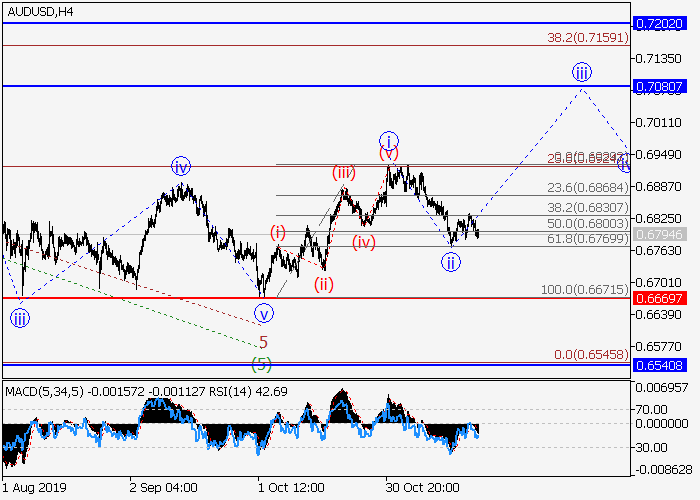Select the red (iv) wave marker
Image resolution: width=700 pixels, height=500 pixels.
click(x=364, y=242)
